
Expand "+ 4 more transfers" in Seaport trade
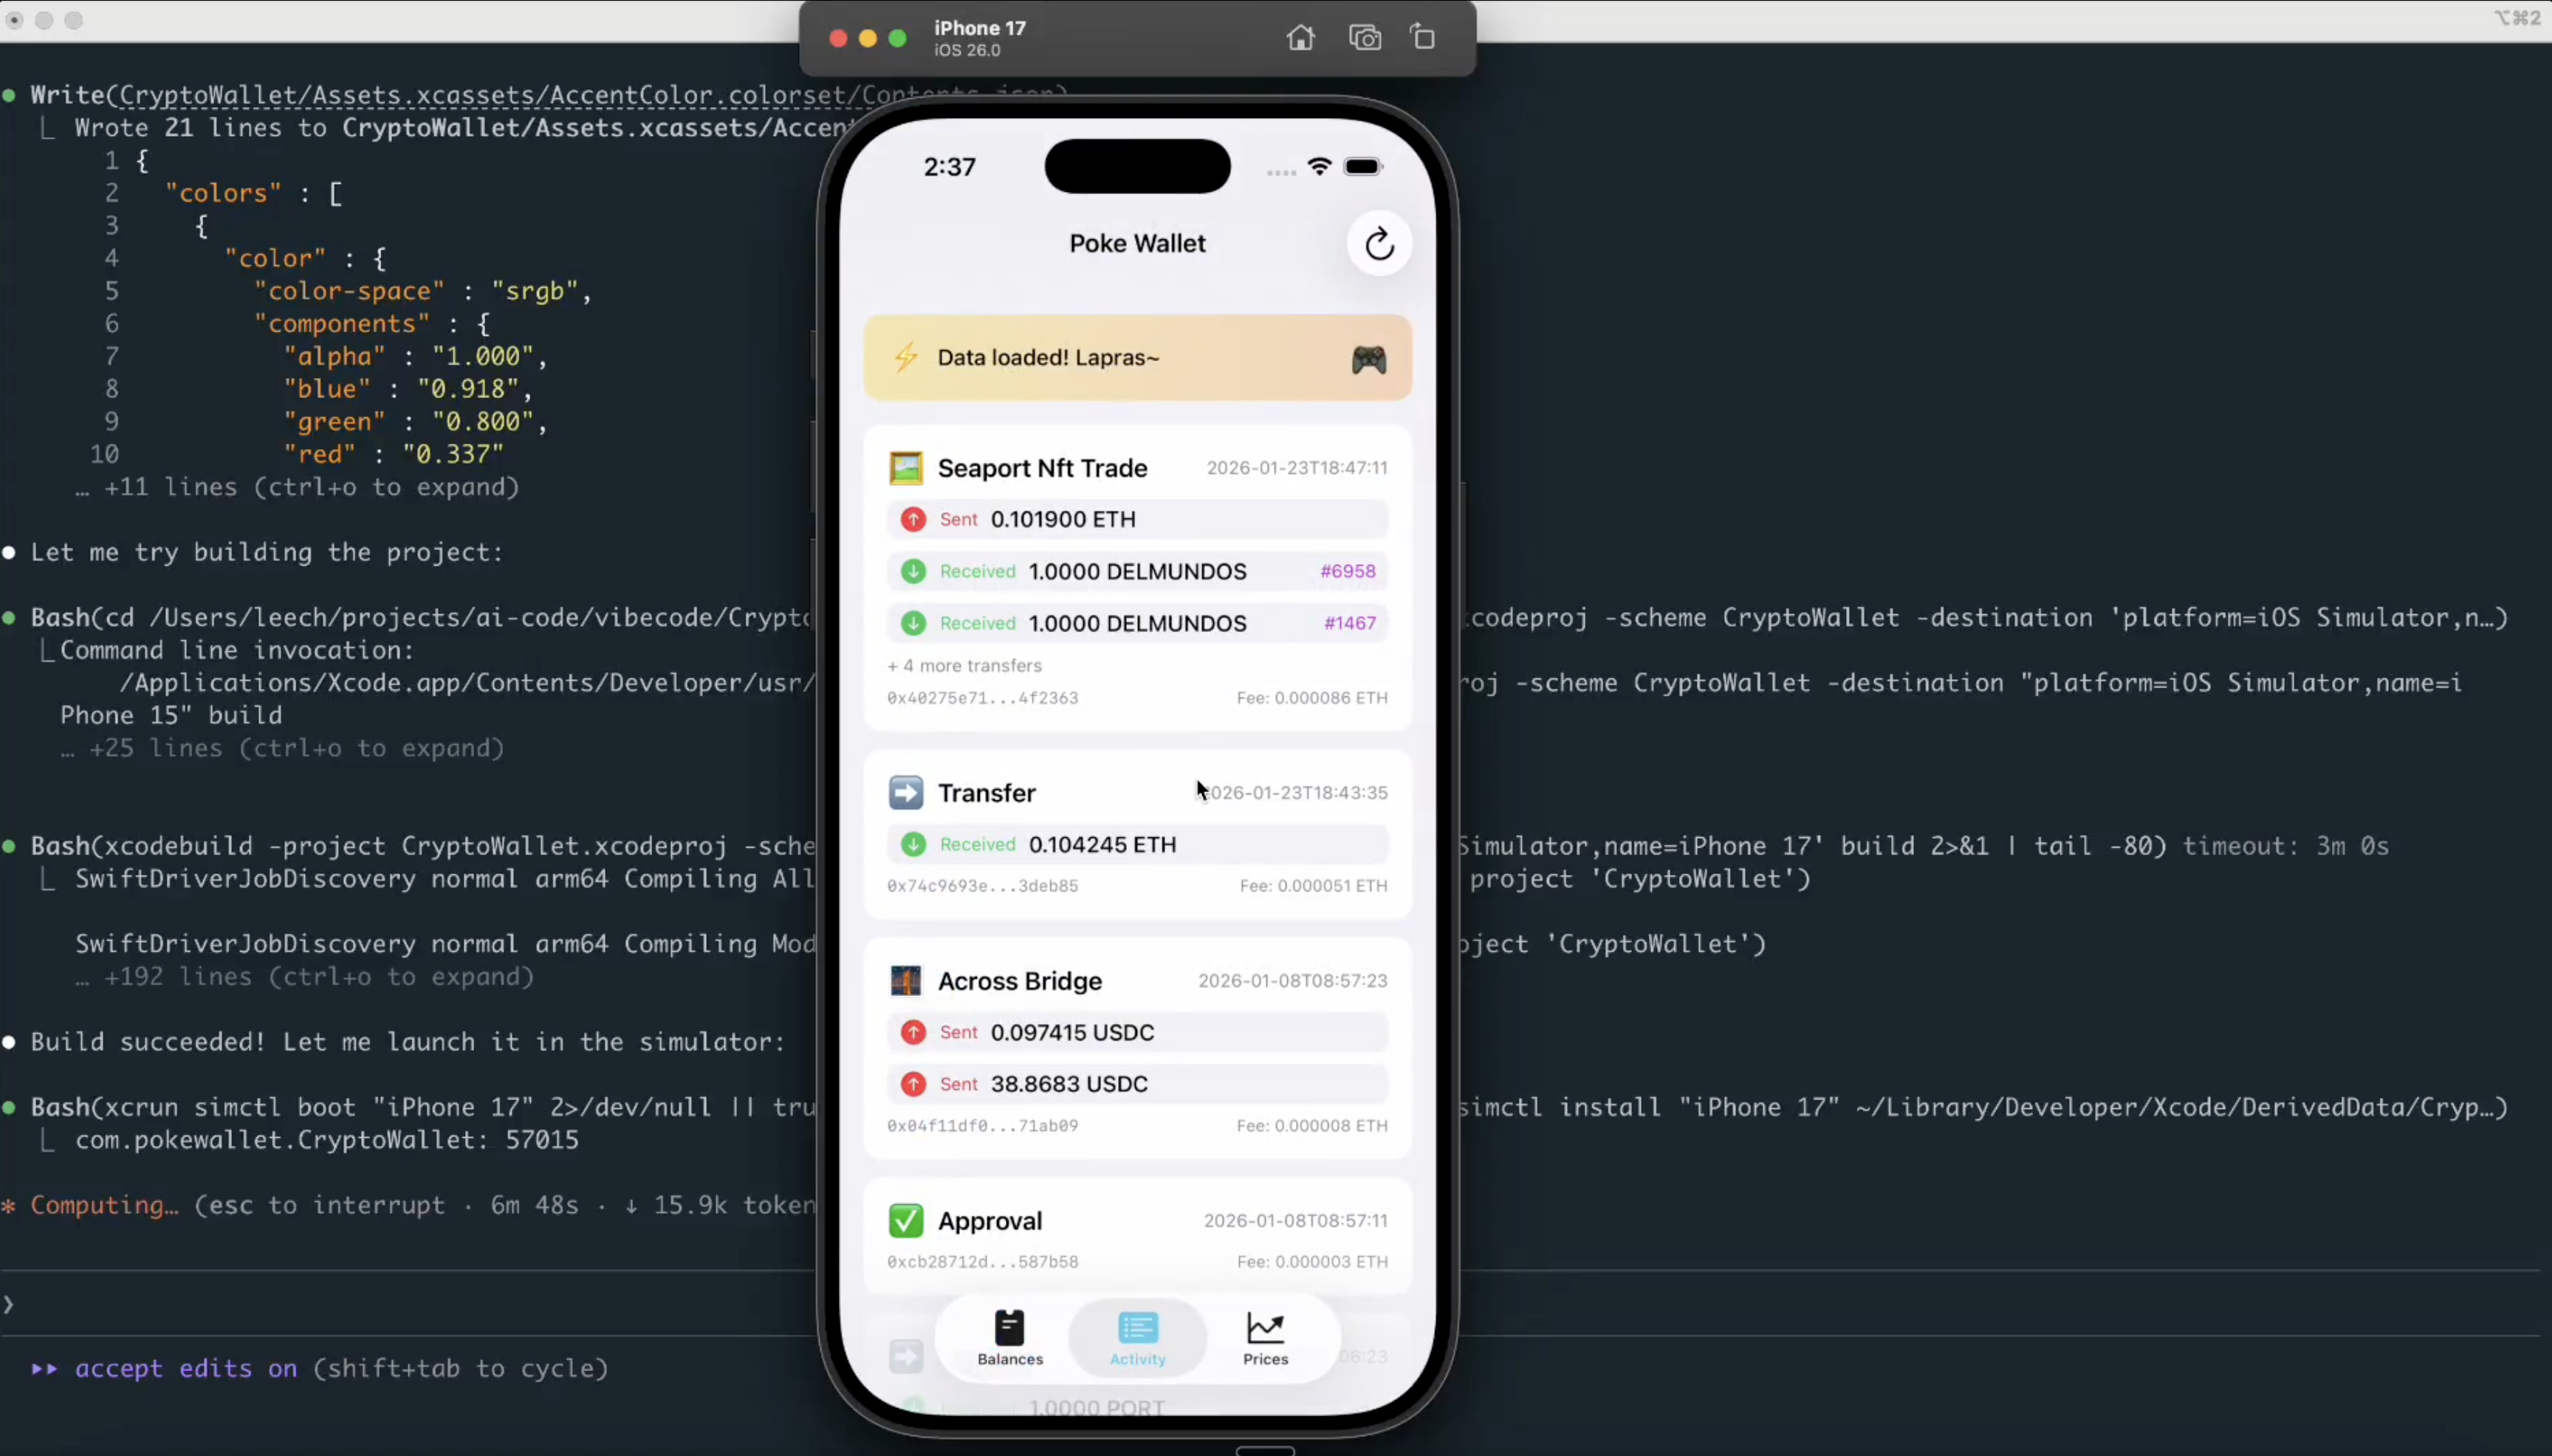point(964,666)
